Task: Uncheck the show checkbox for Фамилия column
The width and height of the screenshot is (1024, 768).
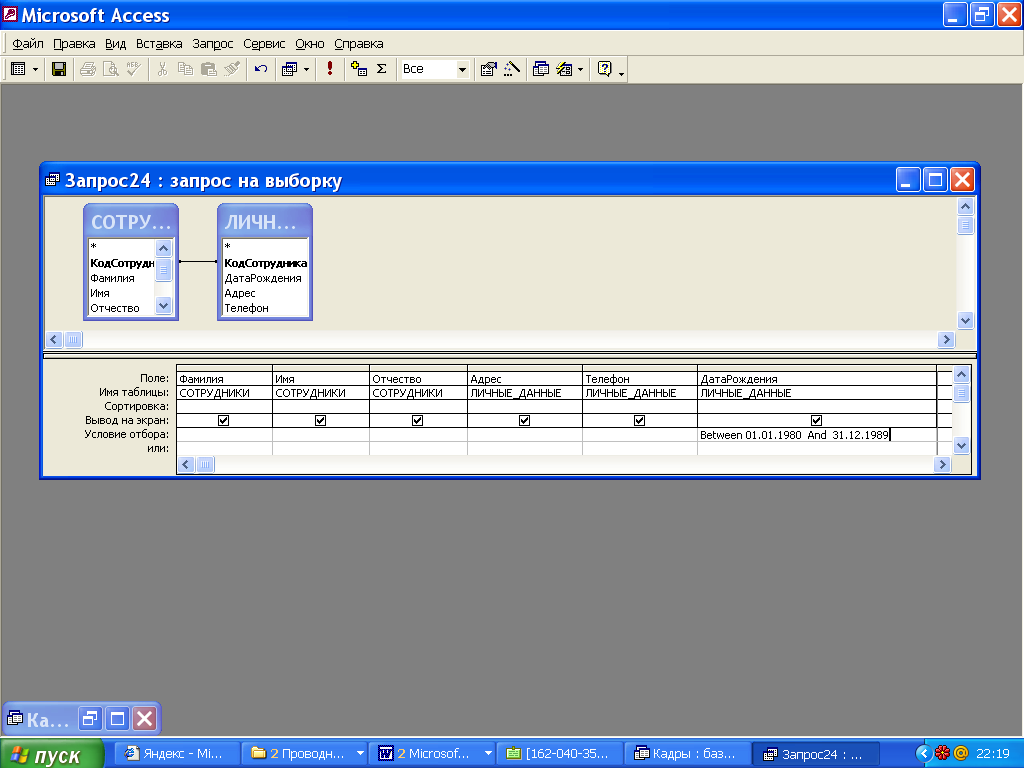Action: coord(223,421)
